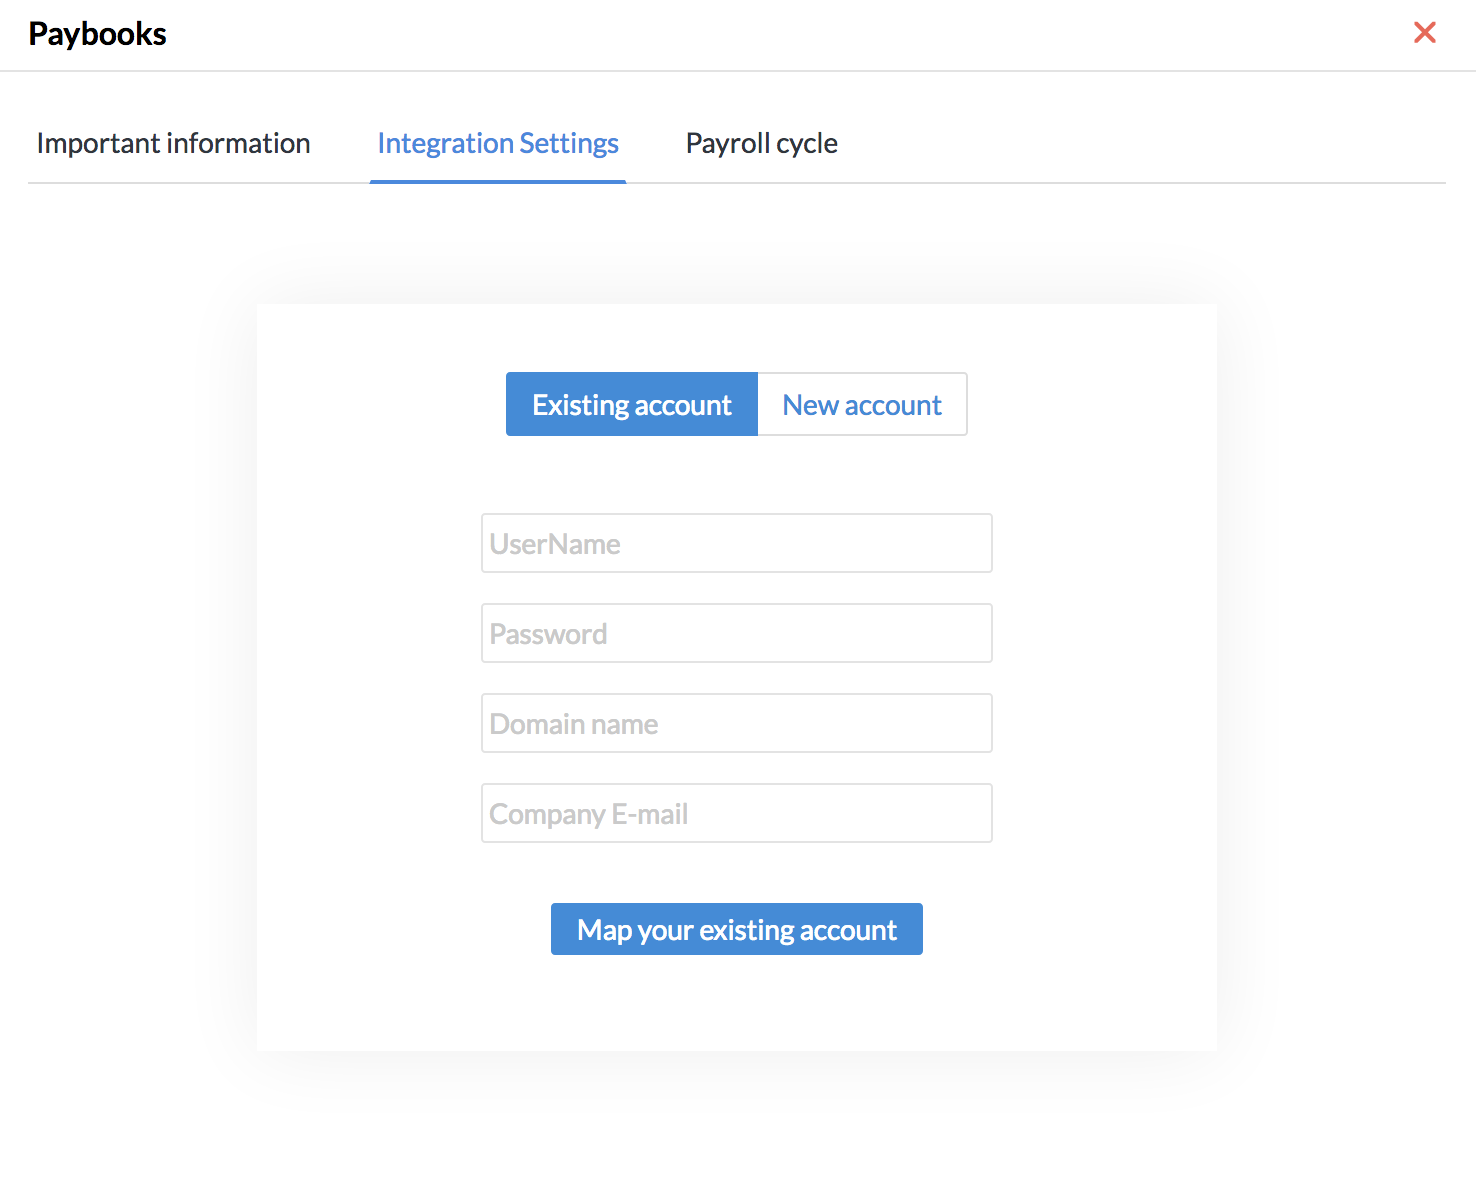Submit the existing account mapping form
The width and height of the screenshot is (1476, 1184).
[x=736, y=930]
